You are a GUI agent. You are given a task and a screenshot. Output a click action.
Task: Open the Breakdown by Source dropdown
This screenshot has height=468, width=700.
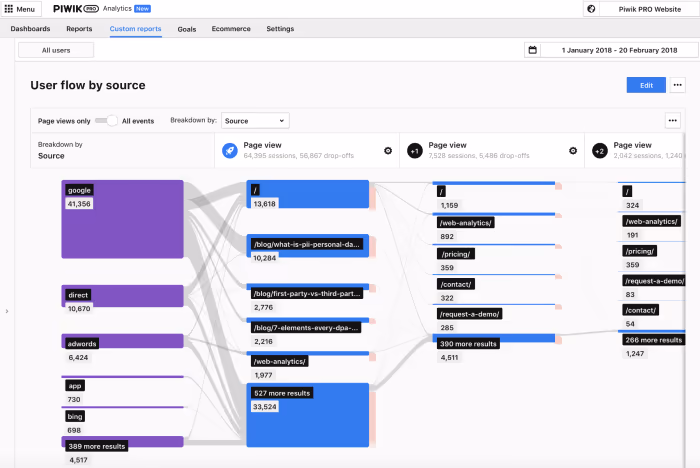tap(255, 121)
